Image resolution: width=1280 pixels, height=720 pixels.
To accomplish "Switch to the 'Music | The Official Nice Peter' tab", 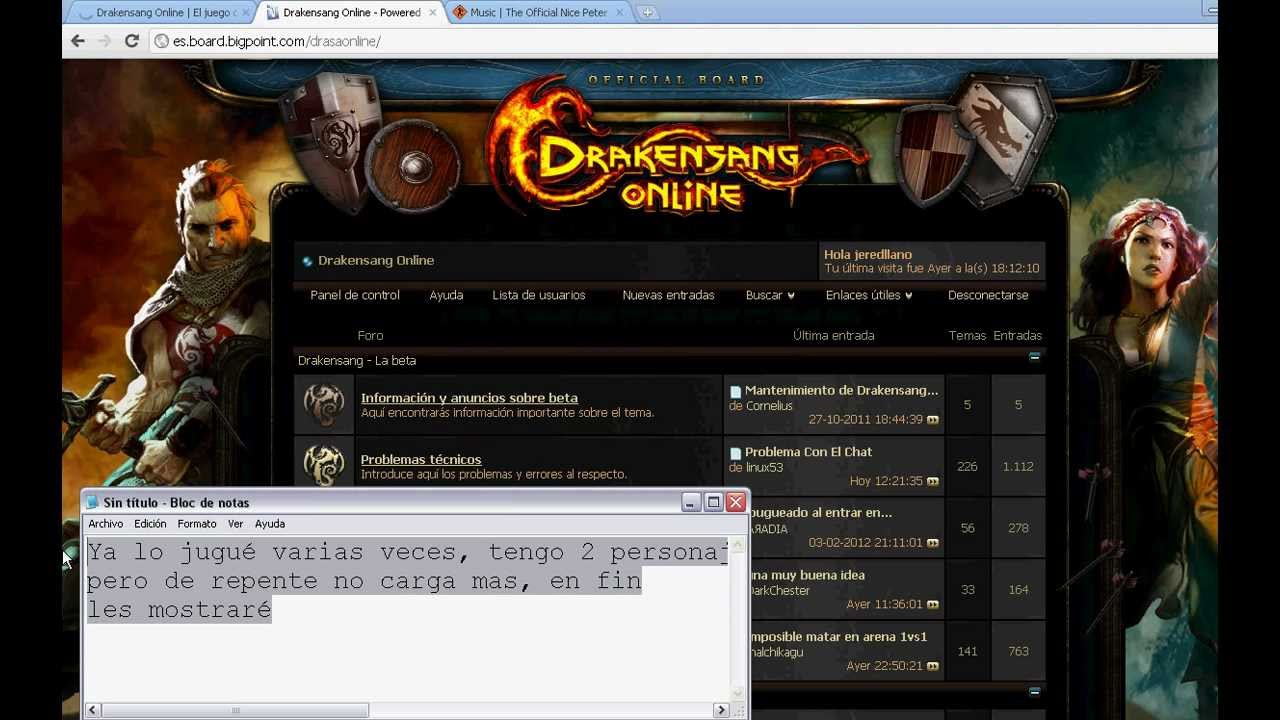I will [x=540, y=13].
